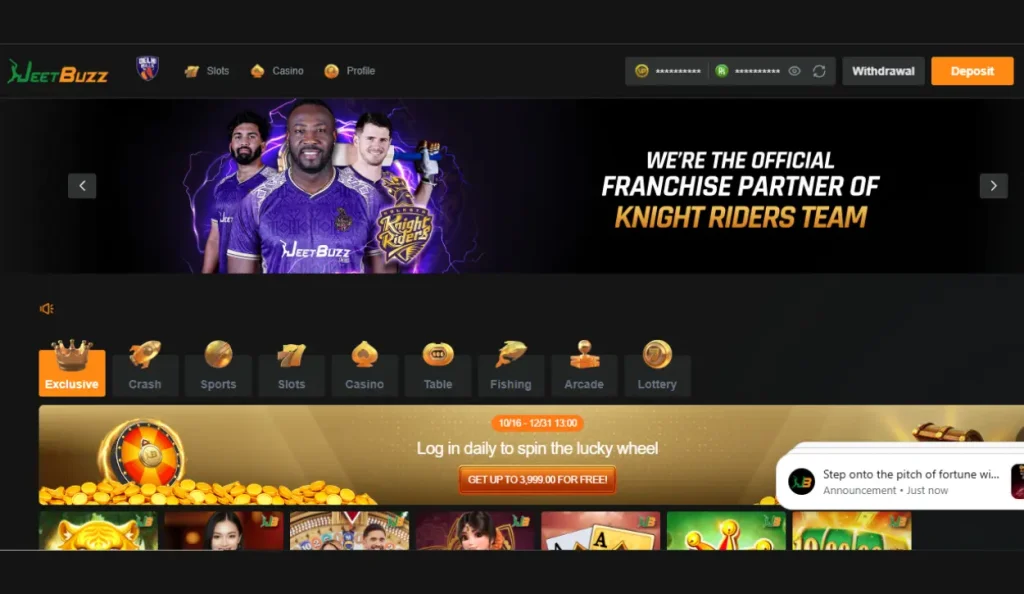Show the previous banner slide
Image resolution: width=1024 pixels, height=594 pixels.
(82, 186)
